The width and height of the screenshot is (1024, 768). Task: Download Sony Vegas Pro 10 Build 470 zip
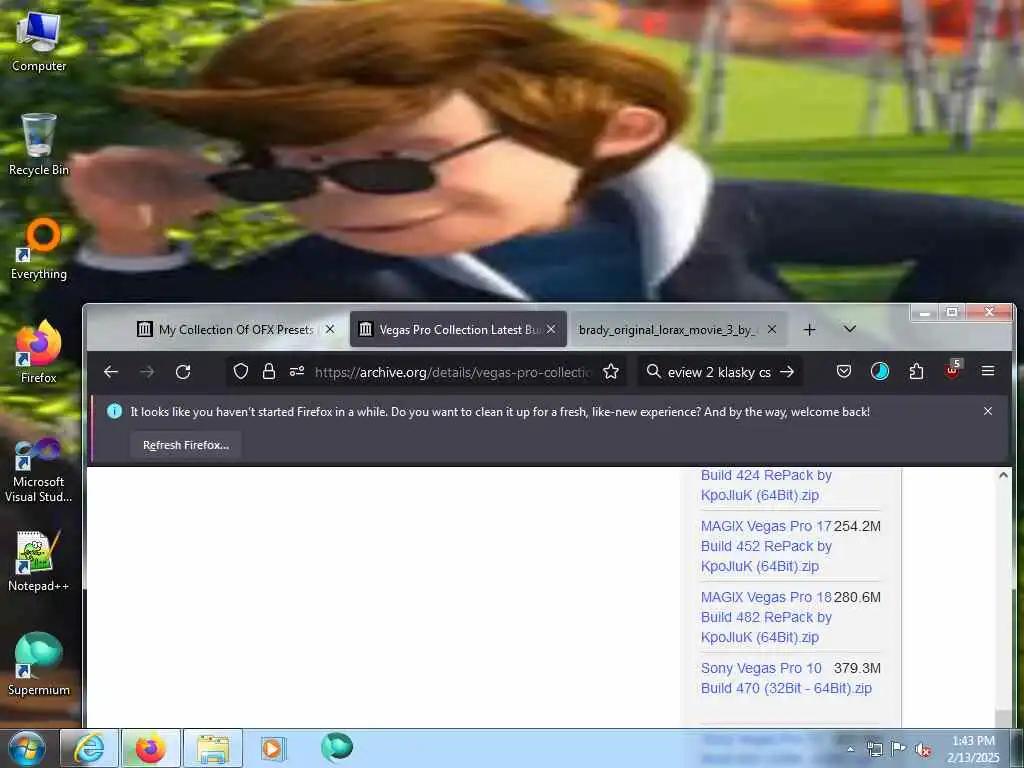(786, 678)
